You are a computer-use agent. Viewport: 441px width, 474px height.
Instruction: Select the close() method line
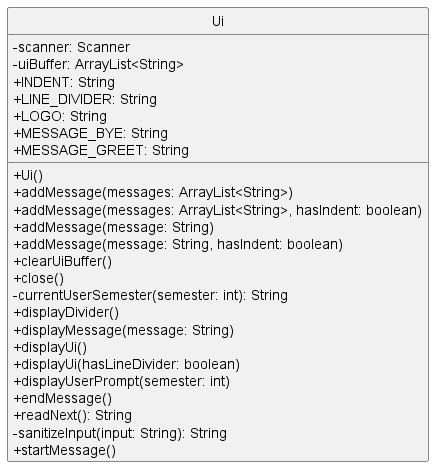pyautogui.click(x=39, y=278)
